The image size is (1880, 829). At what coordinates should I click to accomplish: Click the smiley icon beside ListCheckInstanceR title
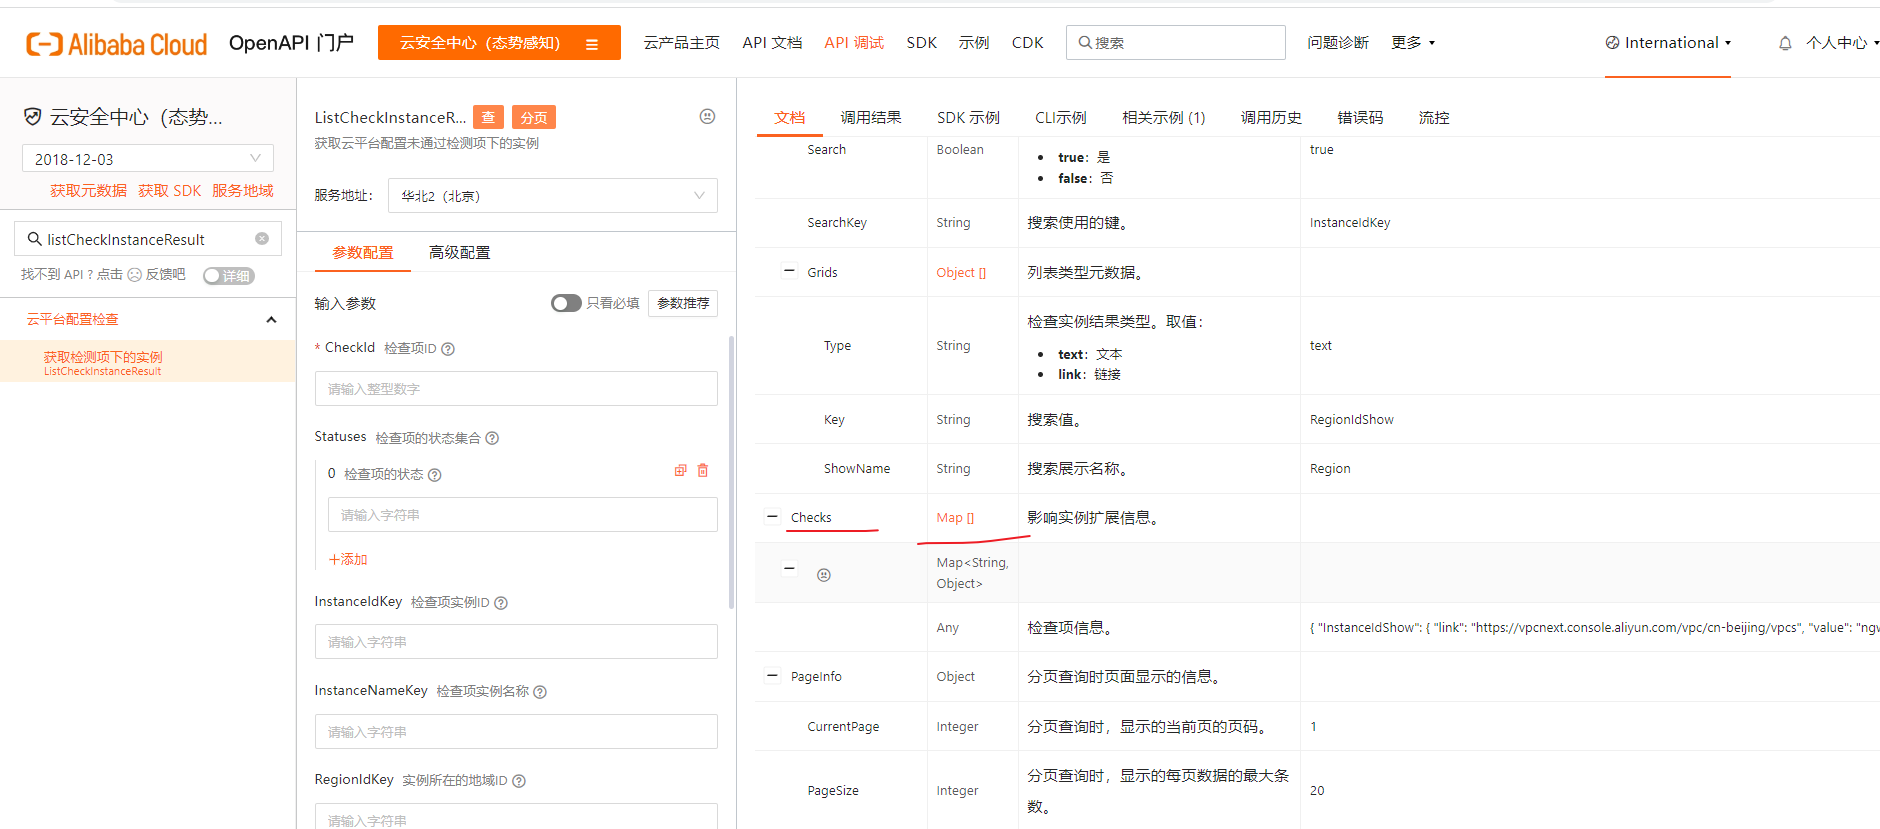707,116
